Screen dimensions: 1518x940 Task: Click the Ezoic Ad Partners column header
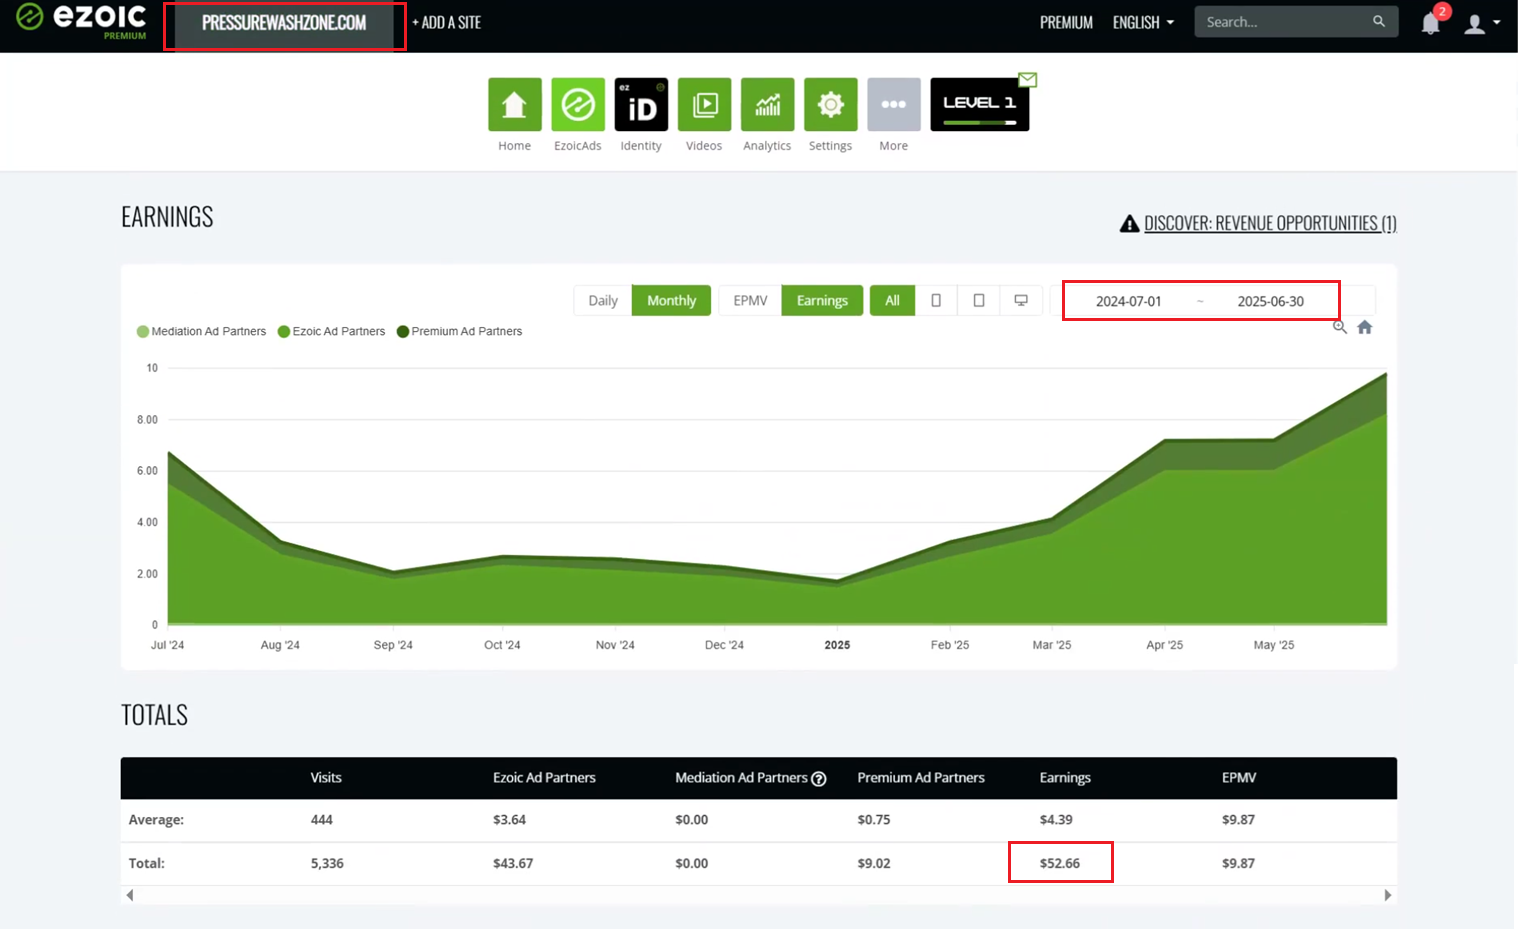(544, 778)
